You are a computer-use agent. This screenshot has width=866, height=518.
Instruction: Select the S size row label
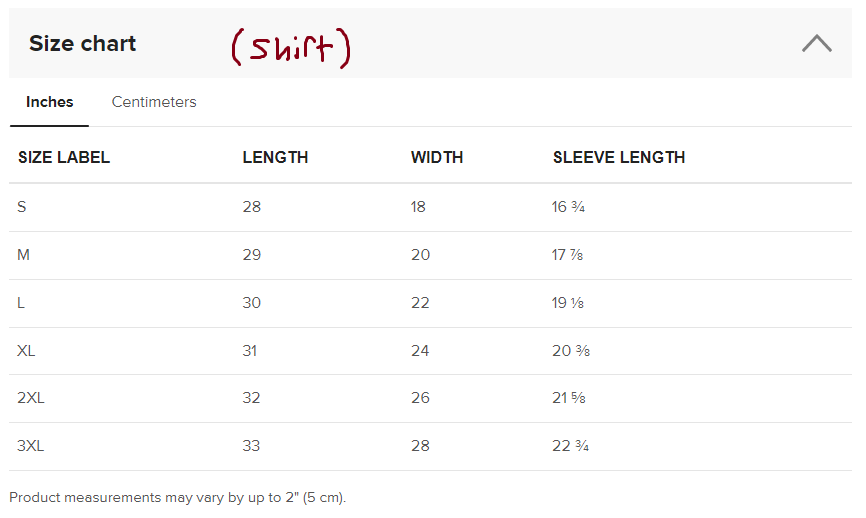(x=22, y=207)
